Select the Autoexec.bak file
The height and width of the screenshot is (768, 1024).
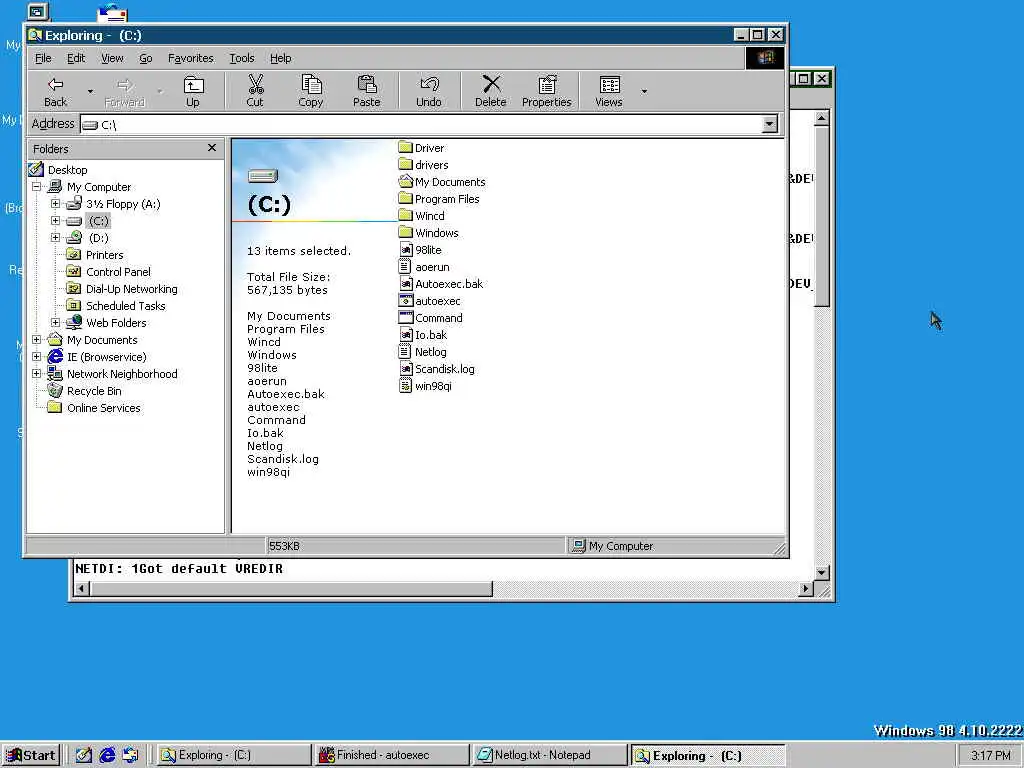[x=441, y=283]
